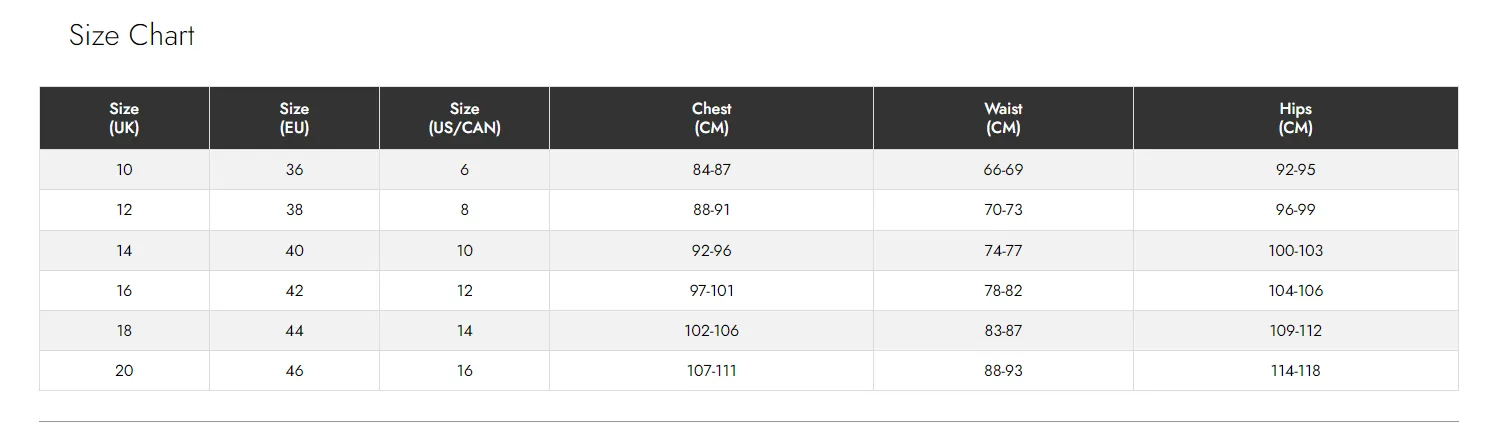1494x447 pixels.
Task: Select the Size (EU) column header
Action: (294, 118)
